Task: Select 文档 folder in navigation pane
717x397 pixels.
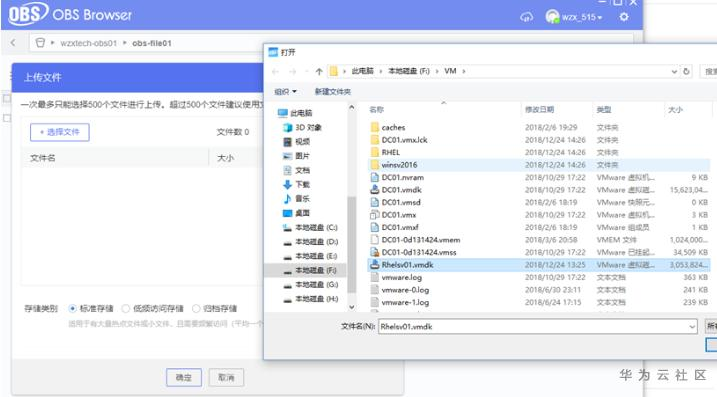Action: [296, 170]
